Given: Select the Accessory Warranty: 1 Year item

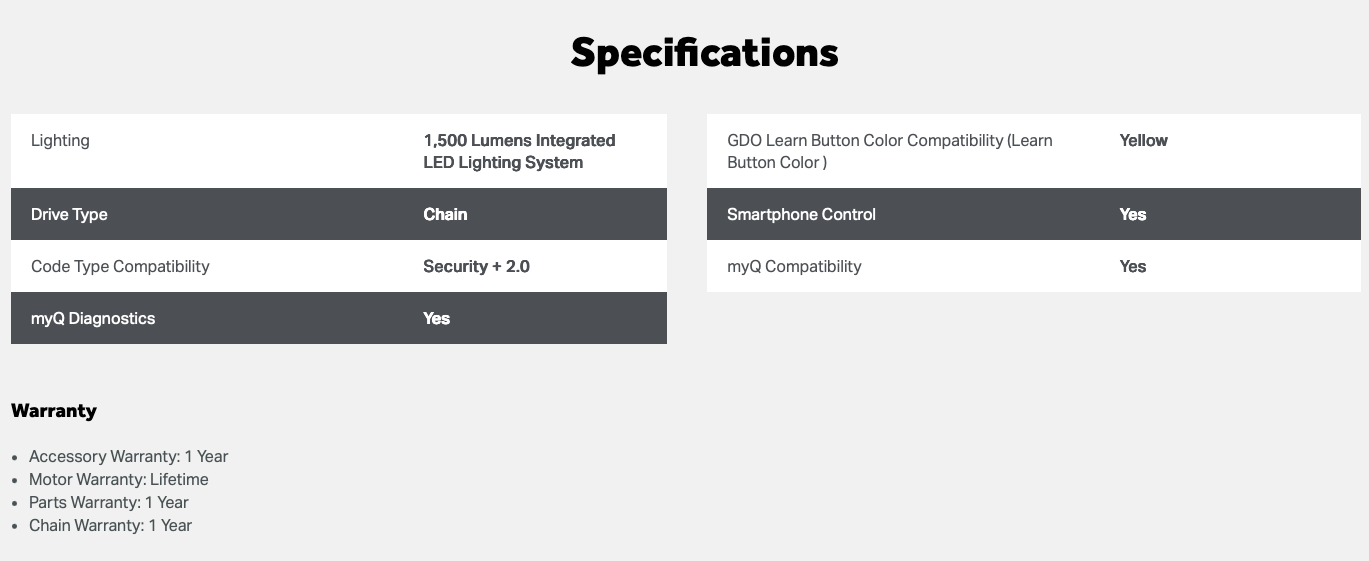Looking at the screenshot, I should tap(128, 456).
